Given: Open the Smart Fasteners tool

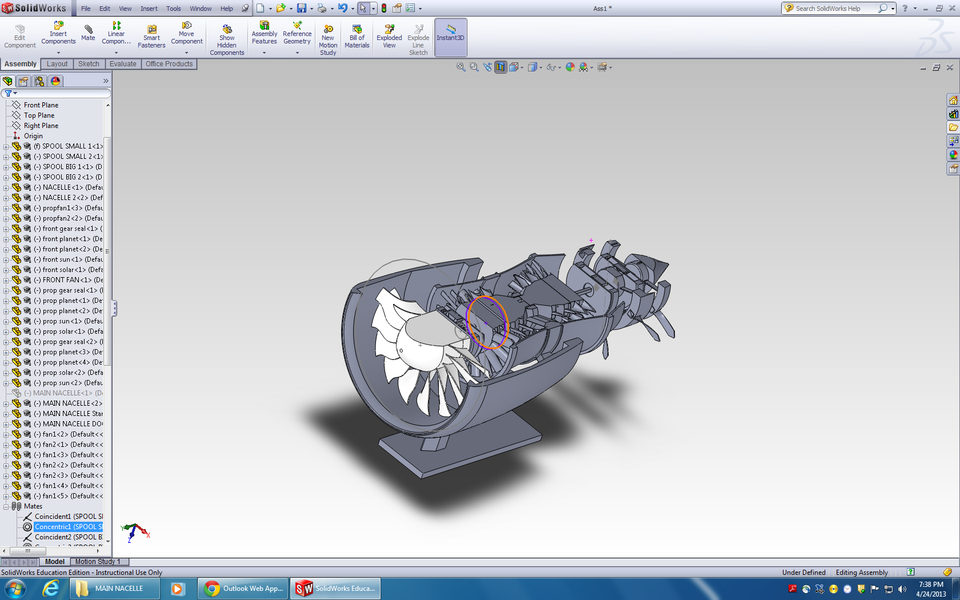Looking at the screenshot, I should coord(151,36).
